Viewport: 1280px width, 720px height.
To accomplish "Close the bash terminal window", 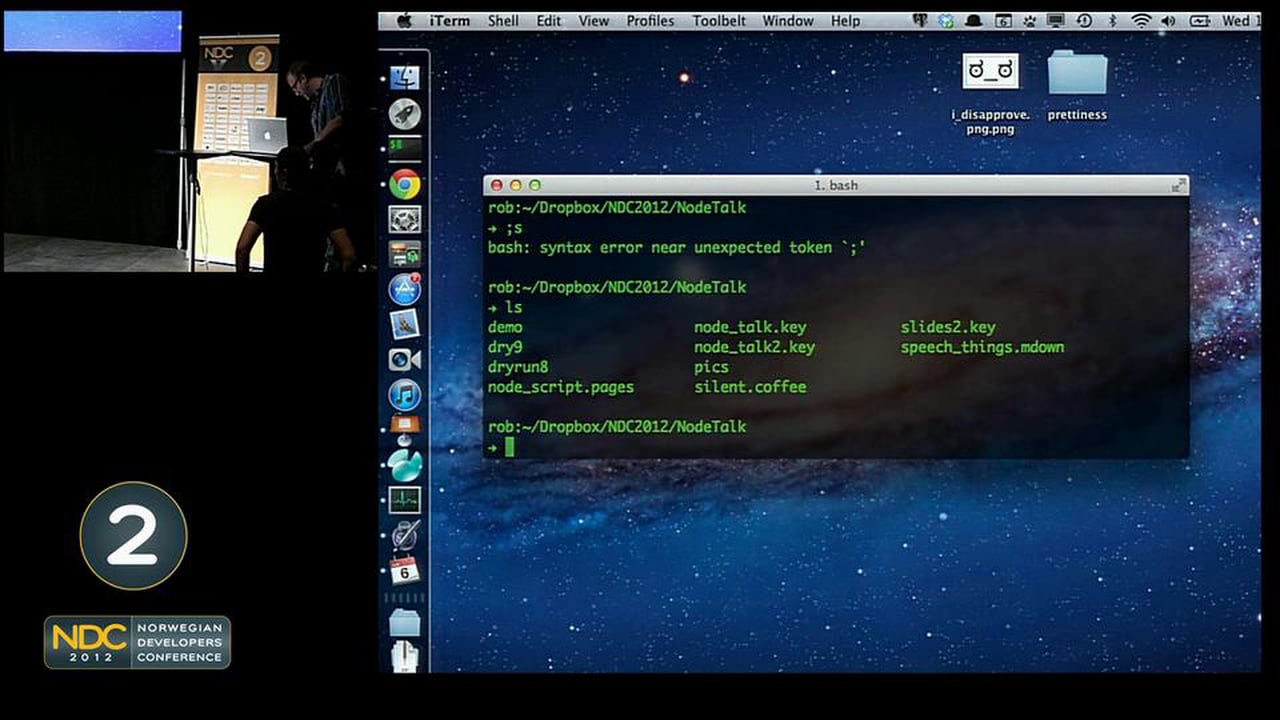I will click(497, 185).
